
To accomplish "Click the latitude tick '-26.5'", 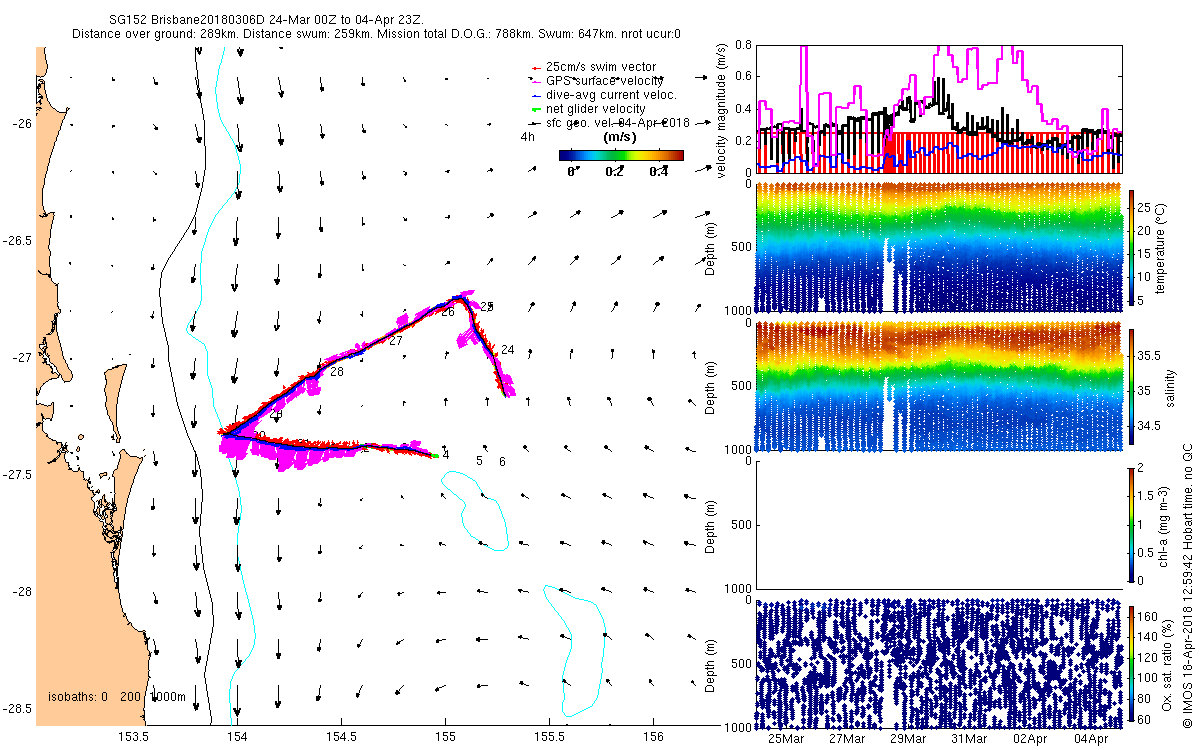I will (x=18, y=241).
